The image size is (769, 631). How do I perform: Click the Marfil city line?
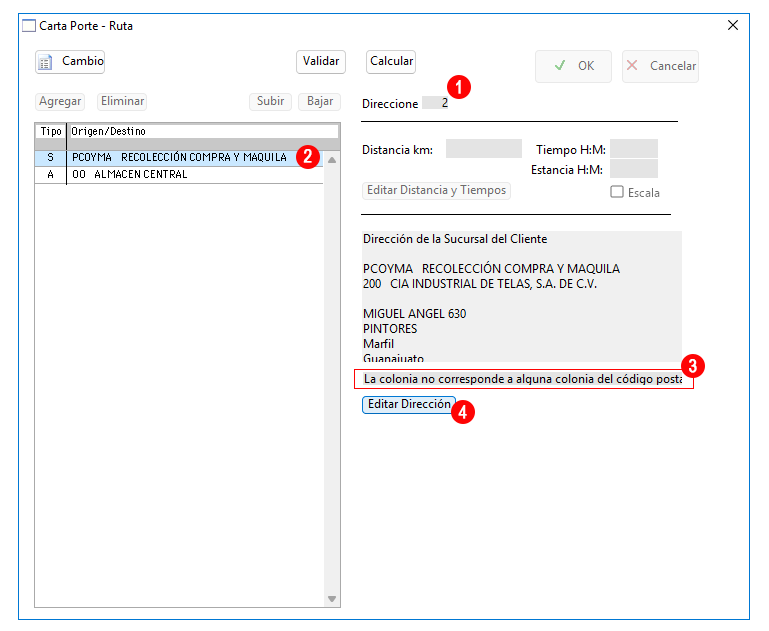[x=378, y=344]
